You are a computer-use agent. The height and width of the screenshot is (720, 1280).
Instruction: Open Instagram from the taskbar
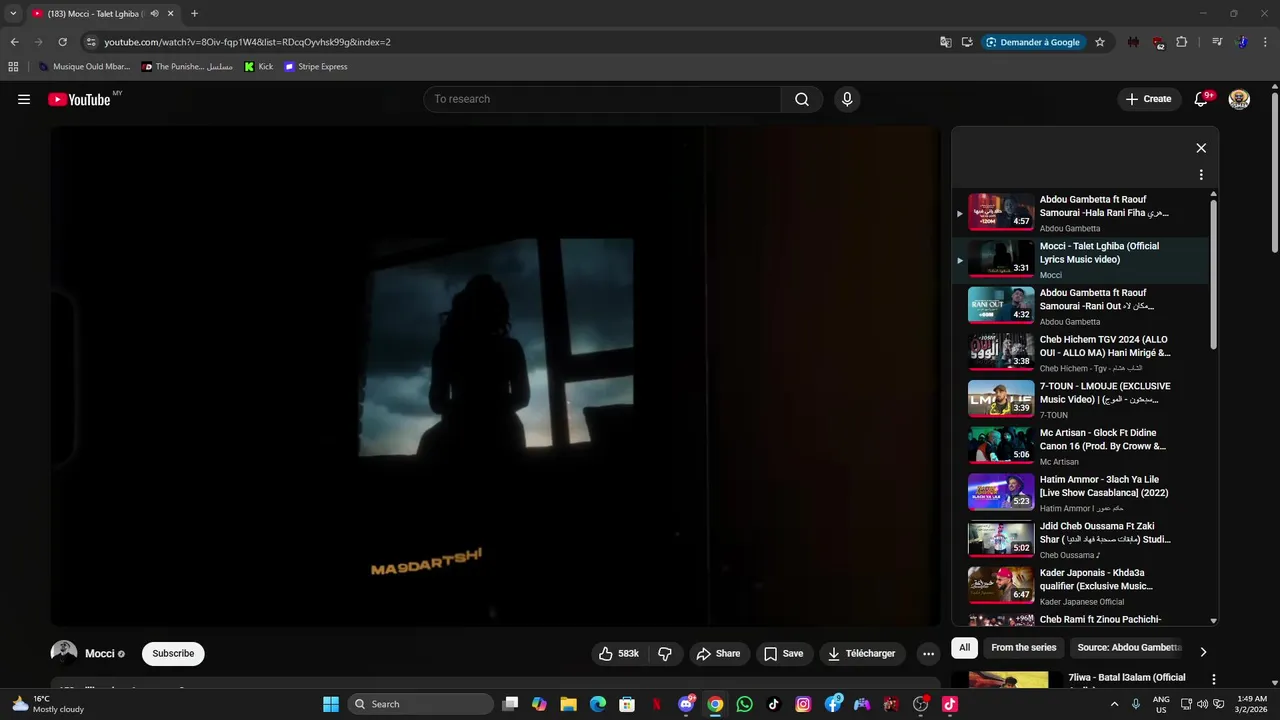click(803, 704)
